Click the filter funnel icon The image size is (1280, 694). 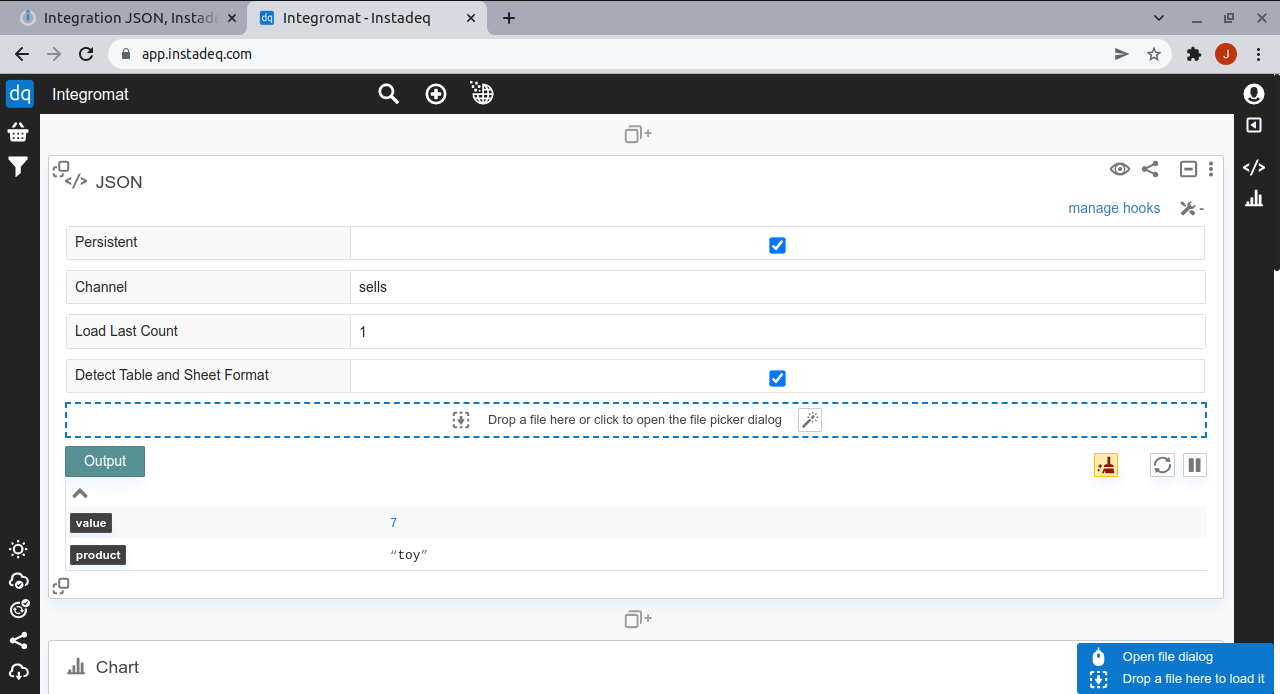(x=18, y=167)
